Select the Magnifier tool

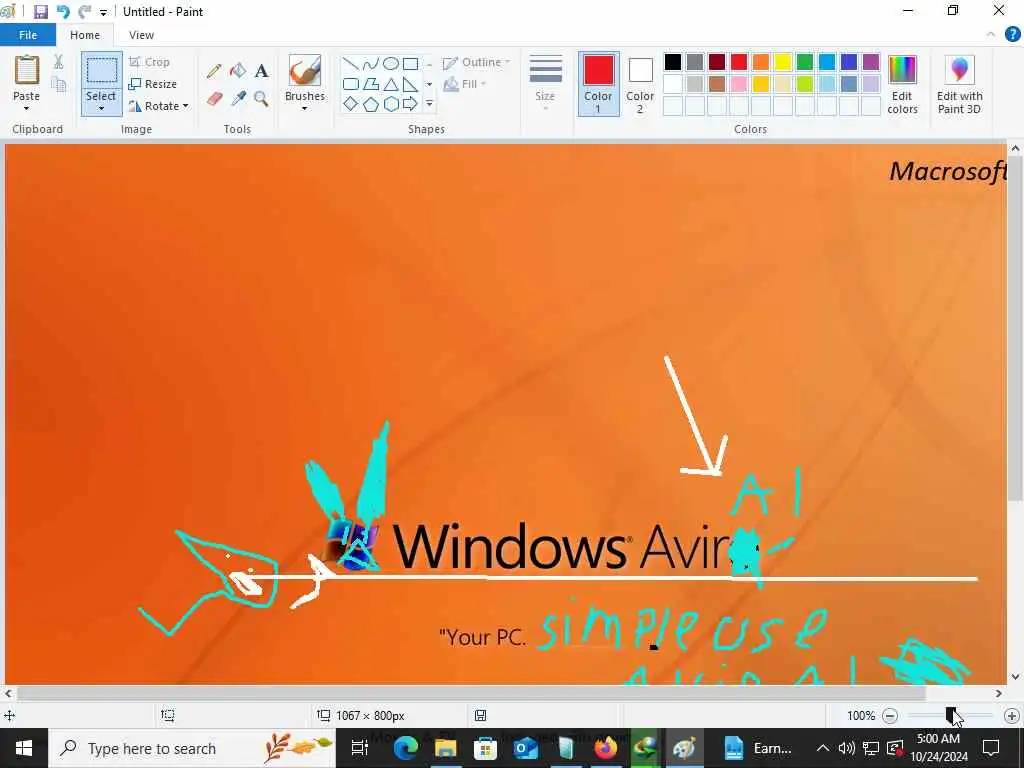pyautogui.click(x=261, y=99)
